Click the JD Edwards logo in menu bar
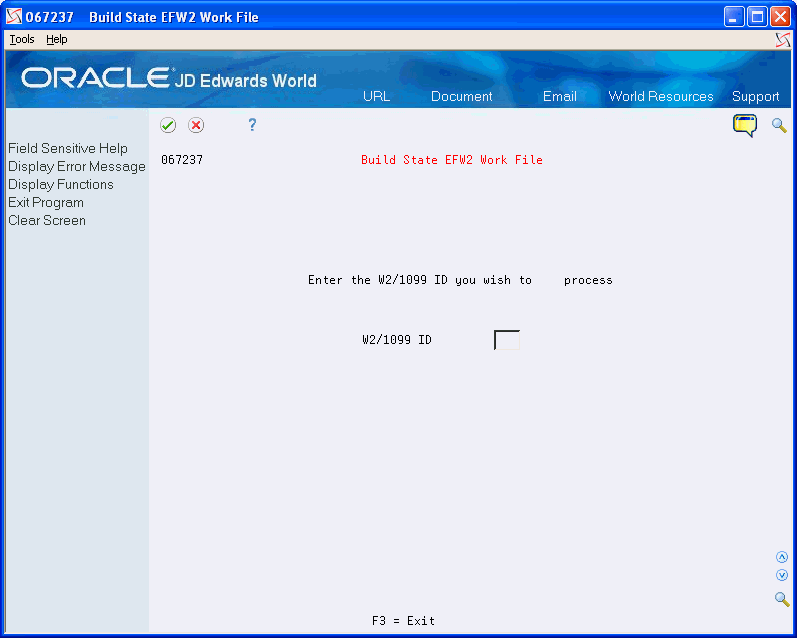 tap(783, 40)
